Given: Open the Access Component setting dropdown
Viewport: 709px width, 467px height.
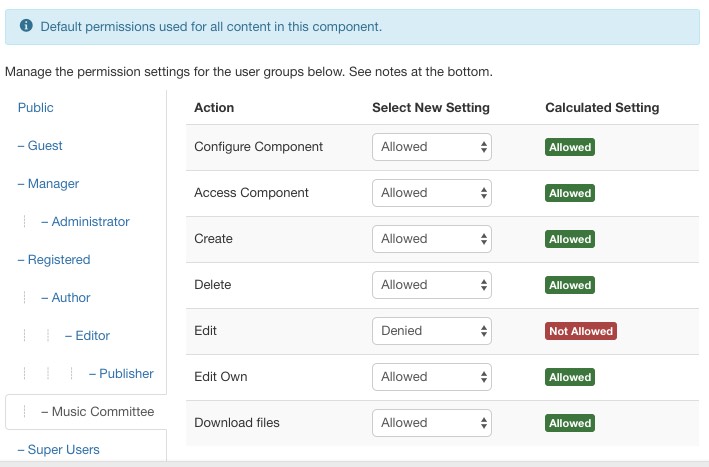Looking at the screenshot, I should [432, 193].
